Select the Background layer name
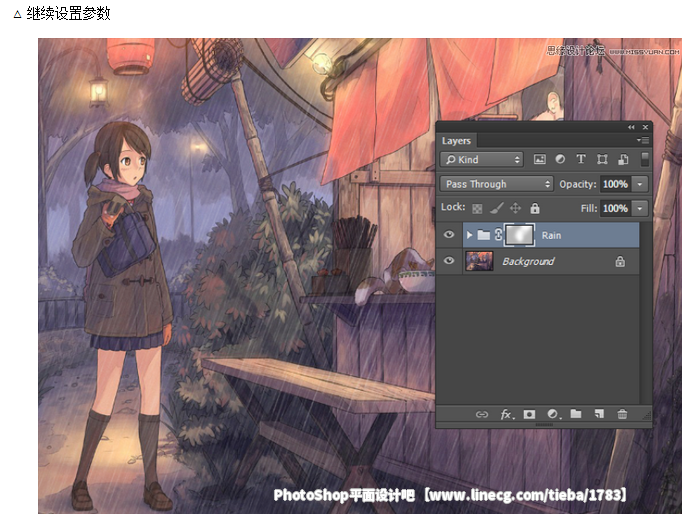The width and height of the screenshot is (682, 514). 528,261
